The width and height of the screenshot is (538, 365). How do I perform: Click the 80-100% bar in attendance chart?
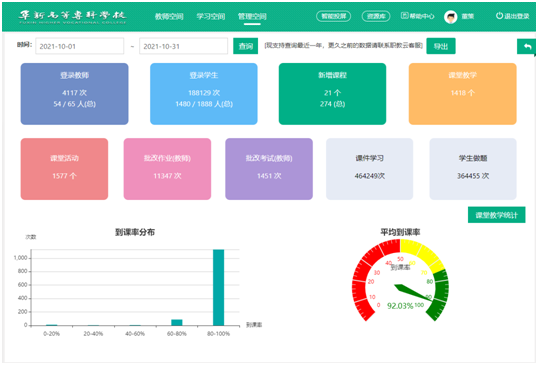click(x=219, y=287)
